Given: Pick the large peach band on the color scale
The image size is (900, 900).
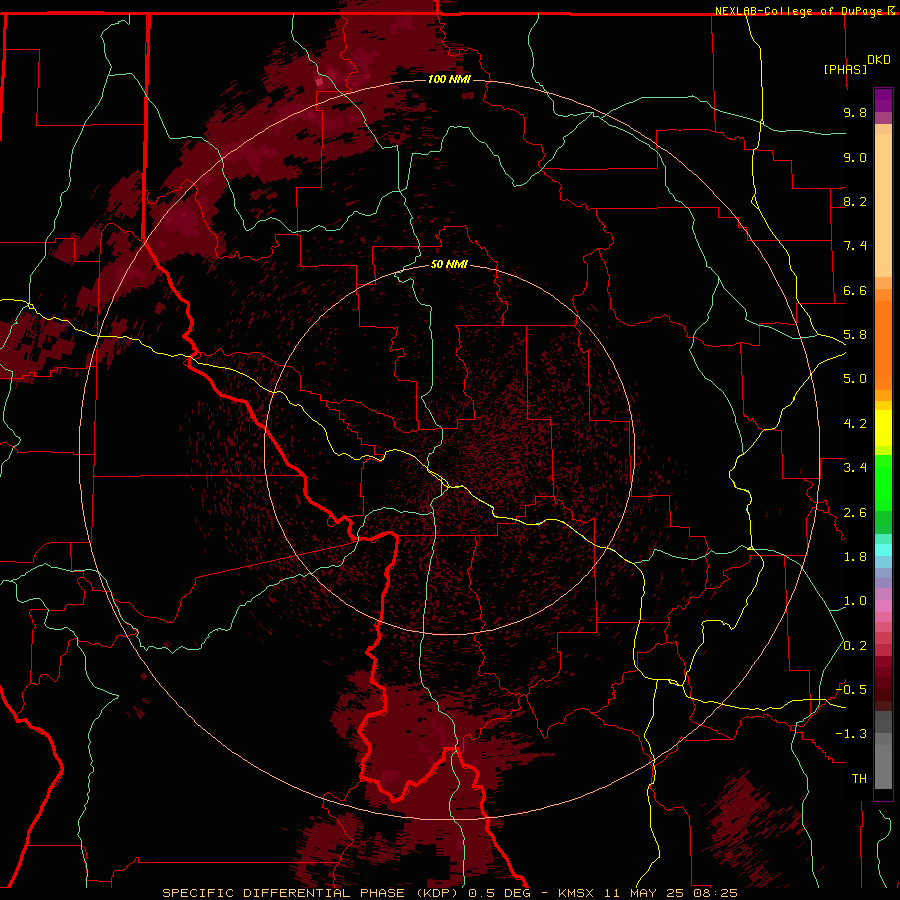Looking at the screenshot, I should pyautogui.click(x=883, y=205).
